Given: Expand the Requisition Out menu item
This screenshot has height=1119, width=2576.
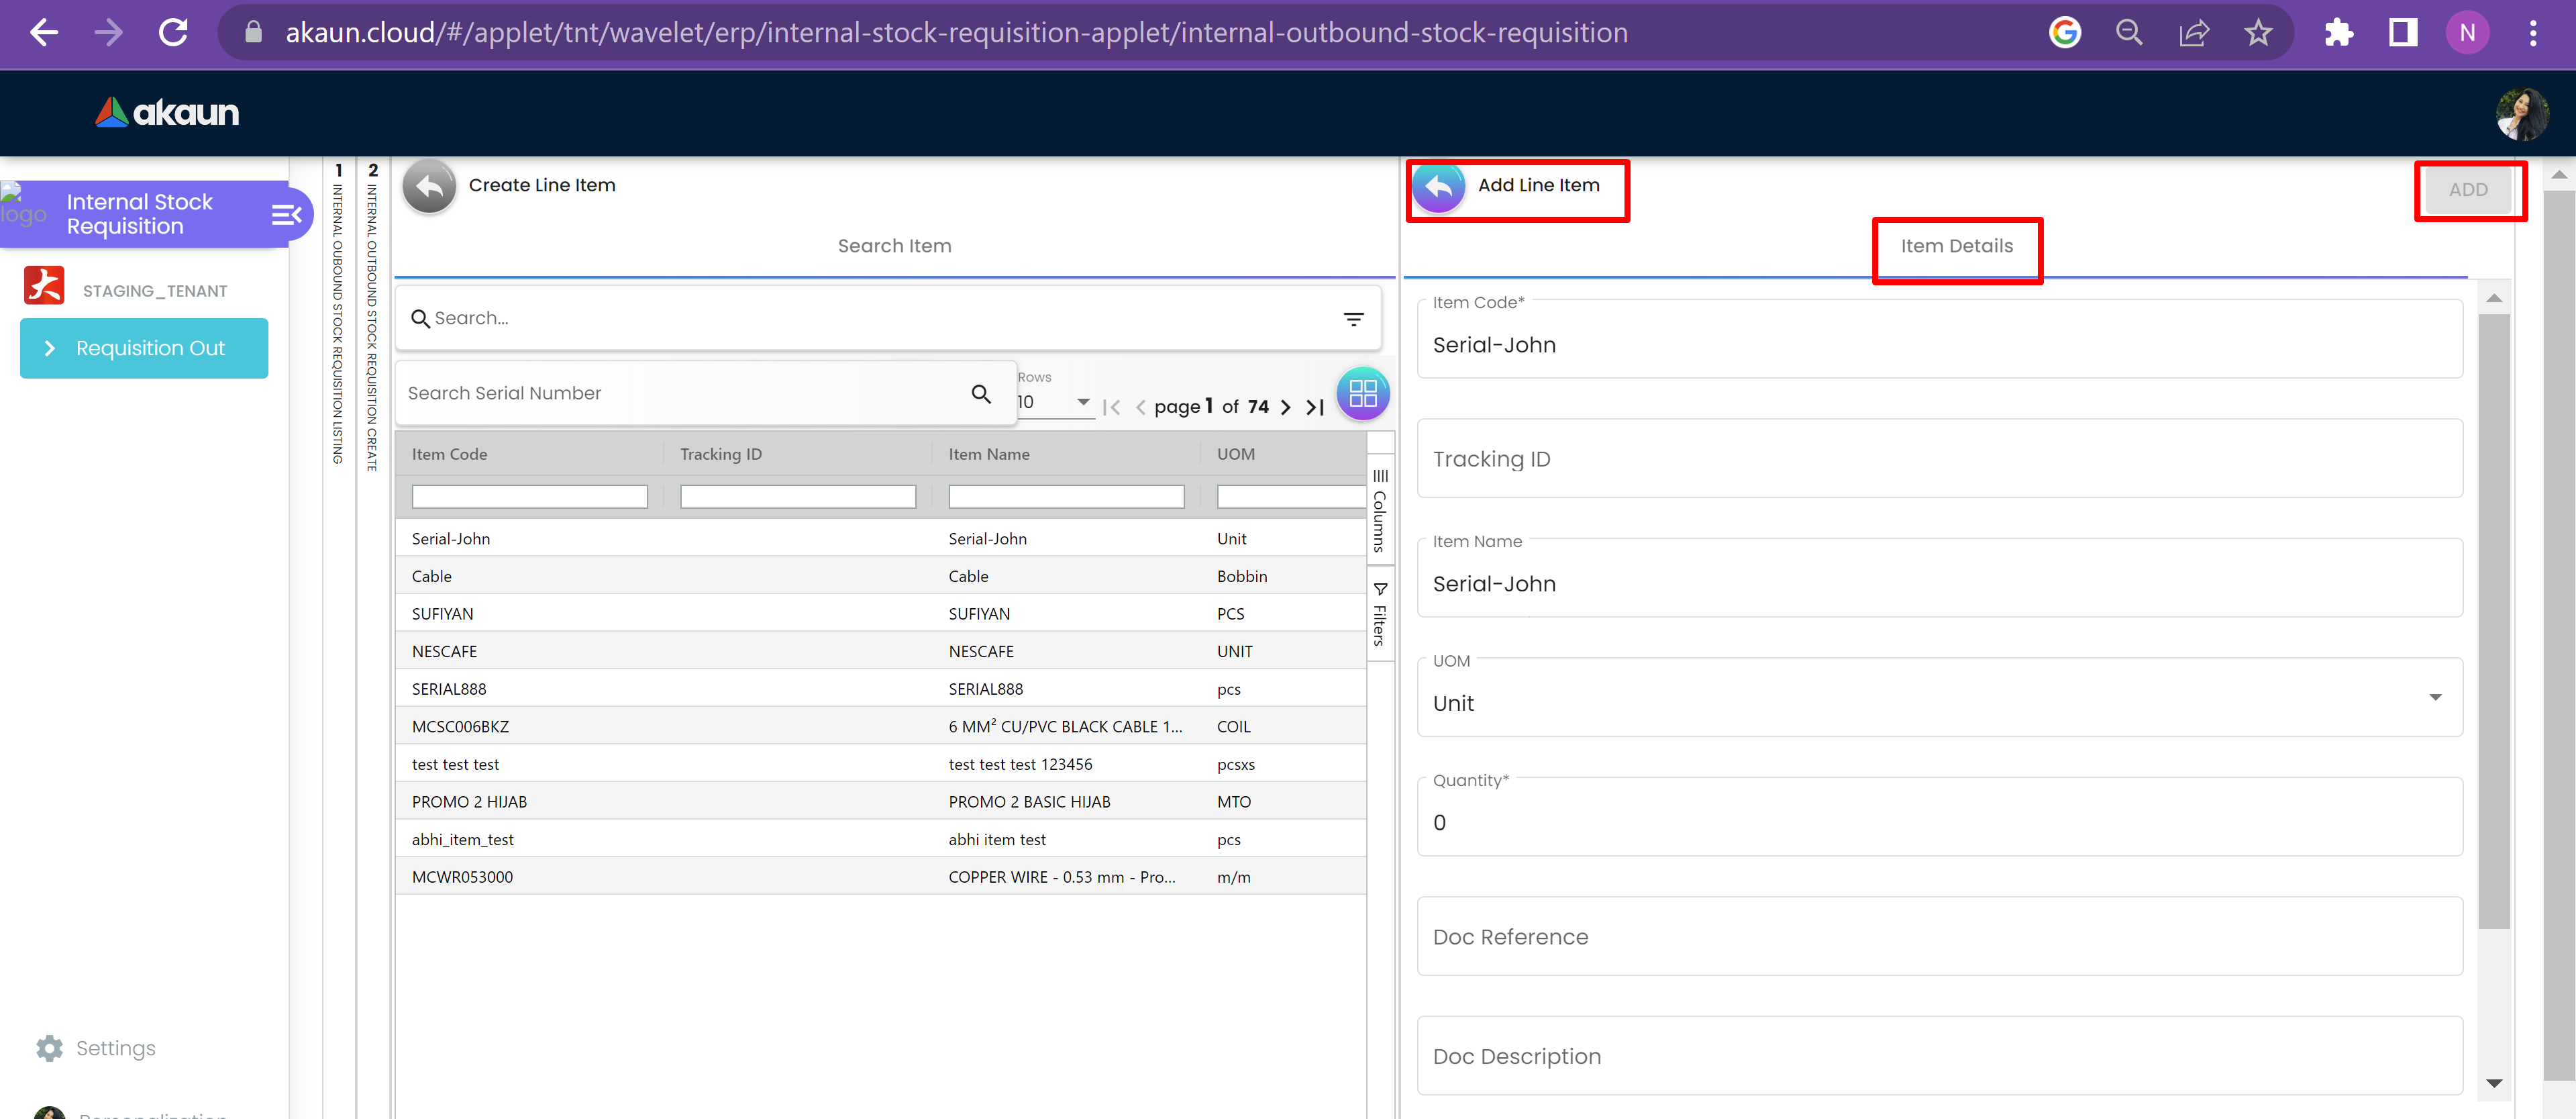Looking at the screenshot, I should (144, 348).
